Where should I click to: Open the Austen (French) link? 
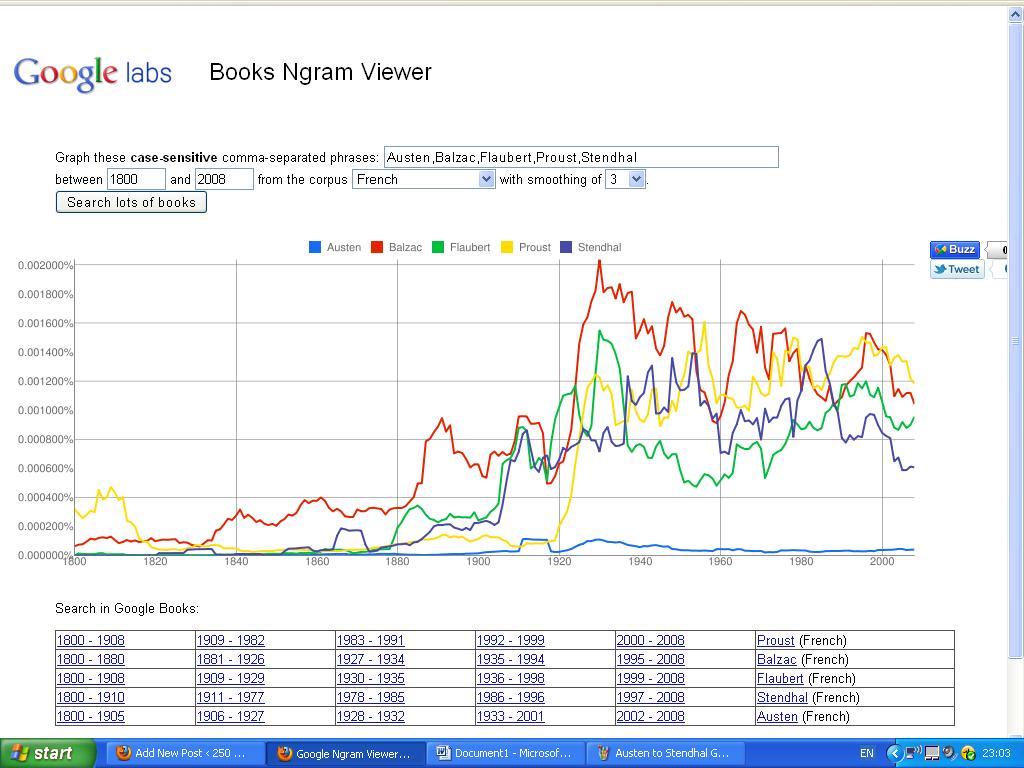tap(777, 716)
